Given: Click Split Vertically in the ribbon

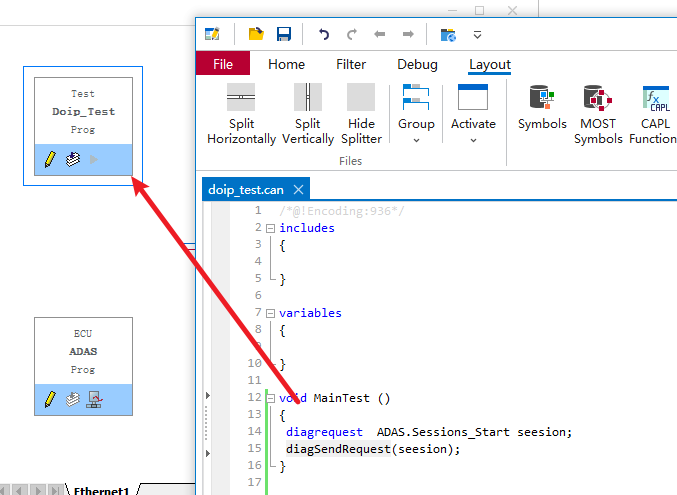Looking at the screenshot, I should coord(308,114).
